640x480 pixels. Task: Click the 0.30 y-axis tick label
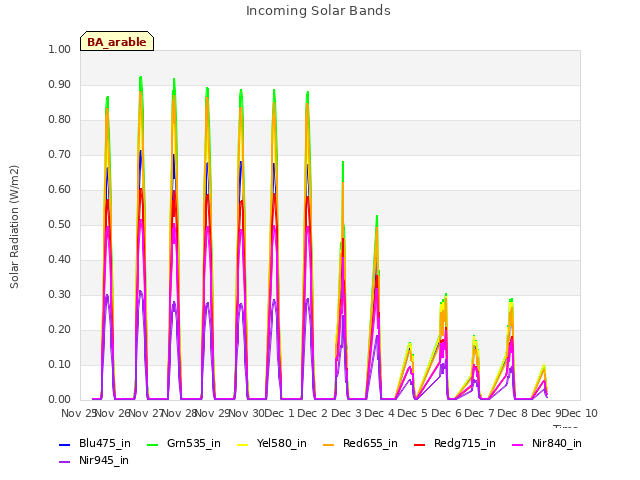[60, 295]
